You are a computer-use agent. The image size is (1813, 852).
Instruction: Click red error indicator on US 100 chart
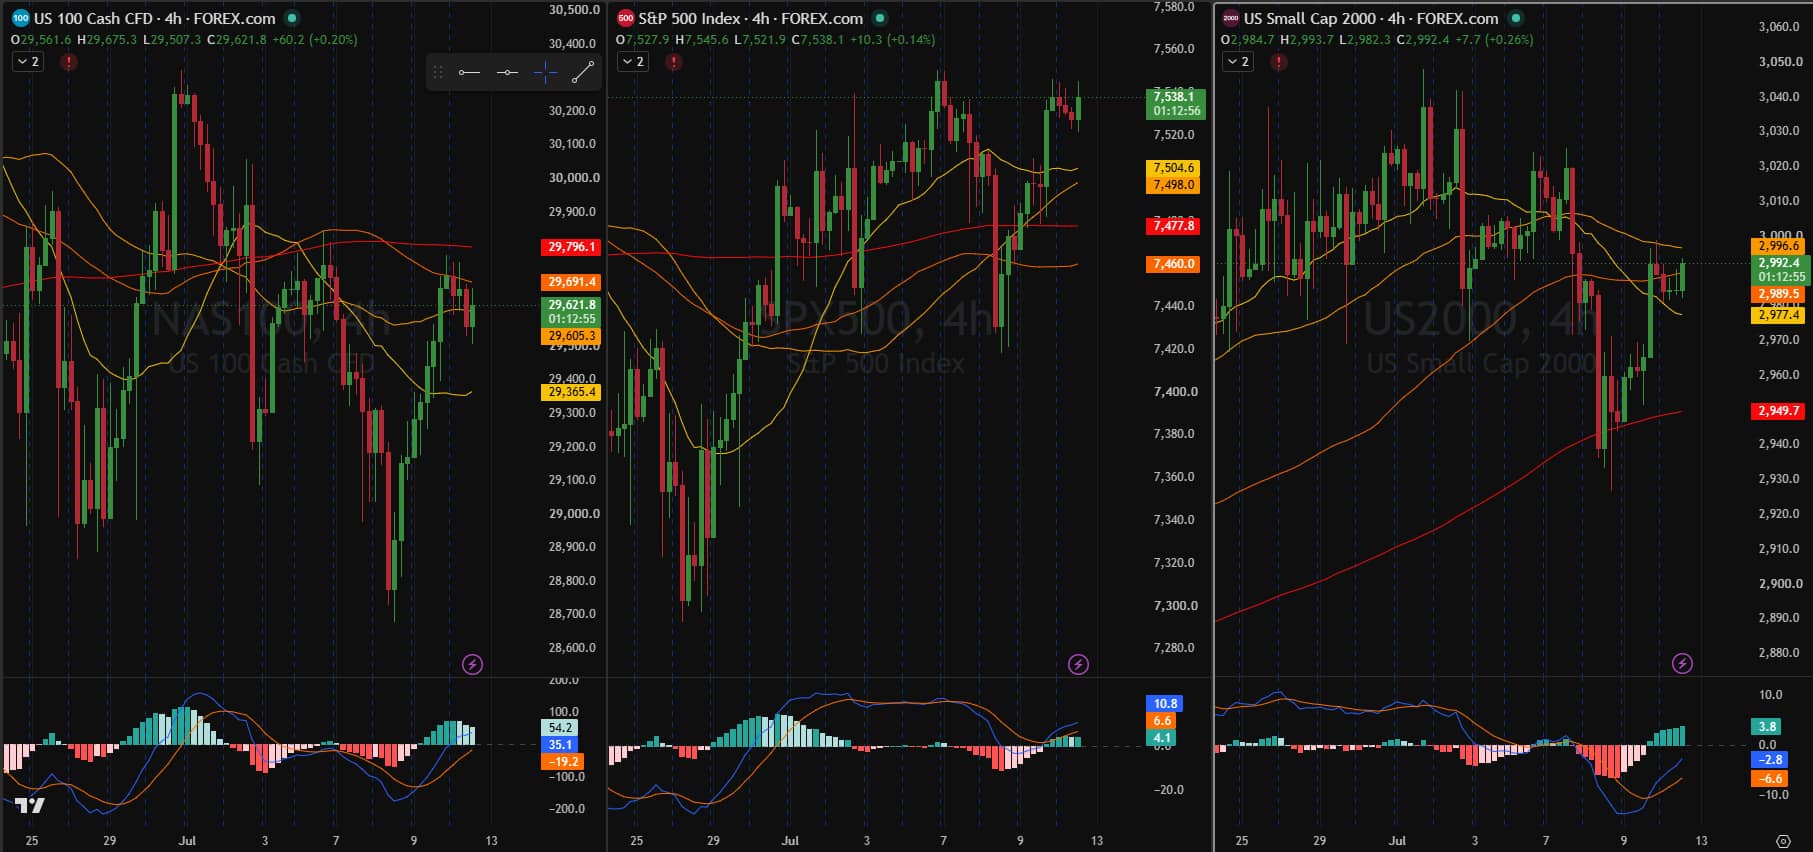(x=68, y=62)
